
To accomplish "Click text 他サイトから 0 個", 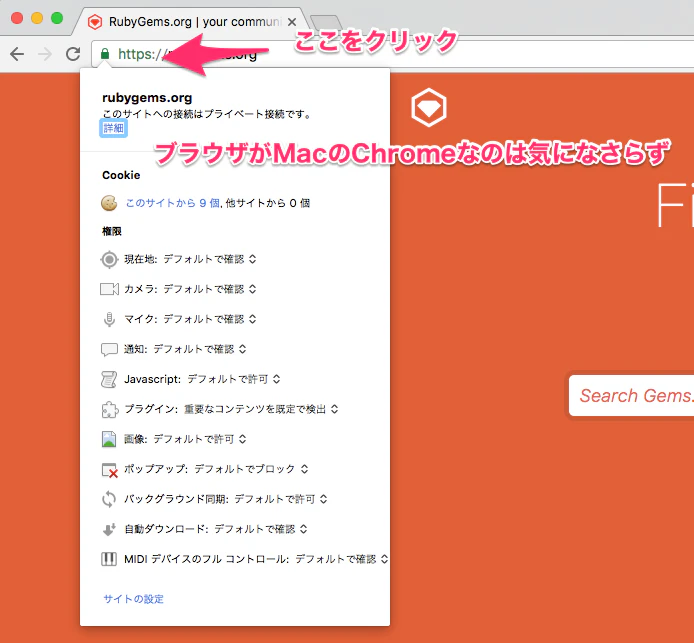I will pos(268,203).
